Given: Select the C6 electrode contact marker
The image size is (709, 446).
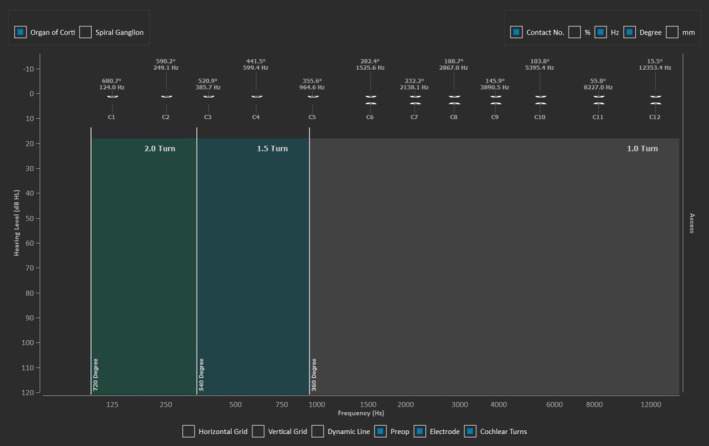Looking at the screenshot, I should pos(371,100).
